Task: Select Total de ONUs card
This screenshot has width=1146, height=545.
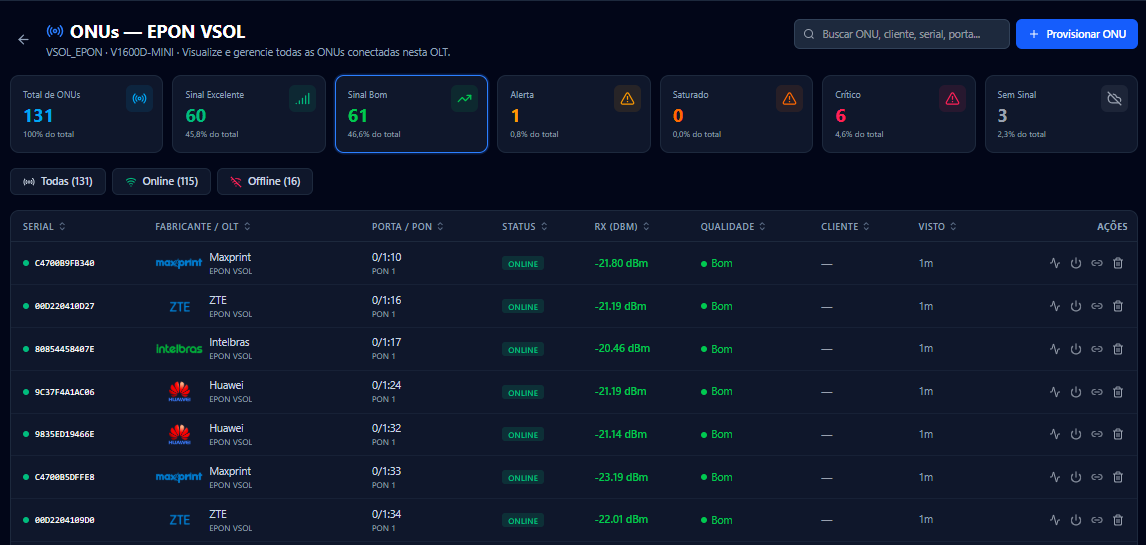Action: (86, 114)
